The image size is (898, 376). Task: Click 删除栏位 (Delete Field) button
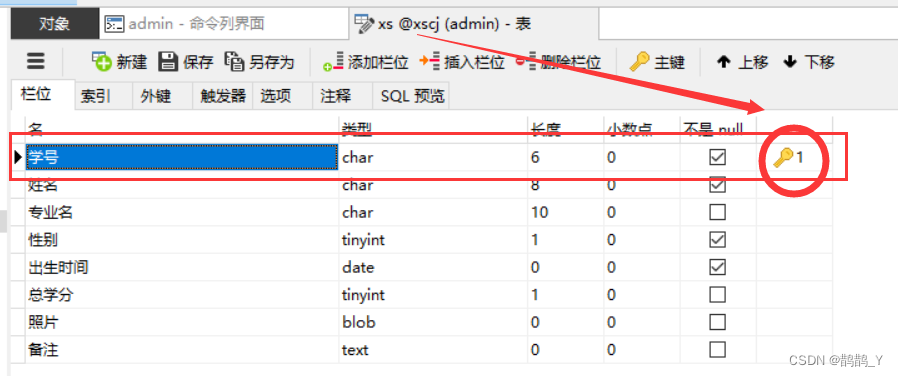[558, 62]
